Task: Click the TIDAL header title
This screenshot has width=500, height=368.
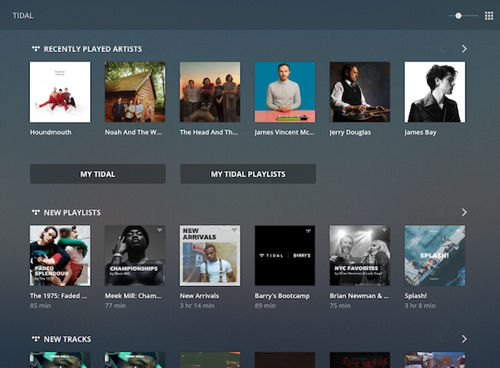Action: click(x=23, y=16)
